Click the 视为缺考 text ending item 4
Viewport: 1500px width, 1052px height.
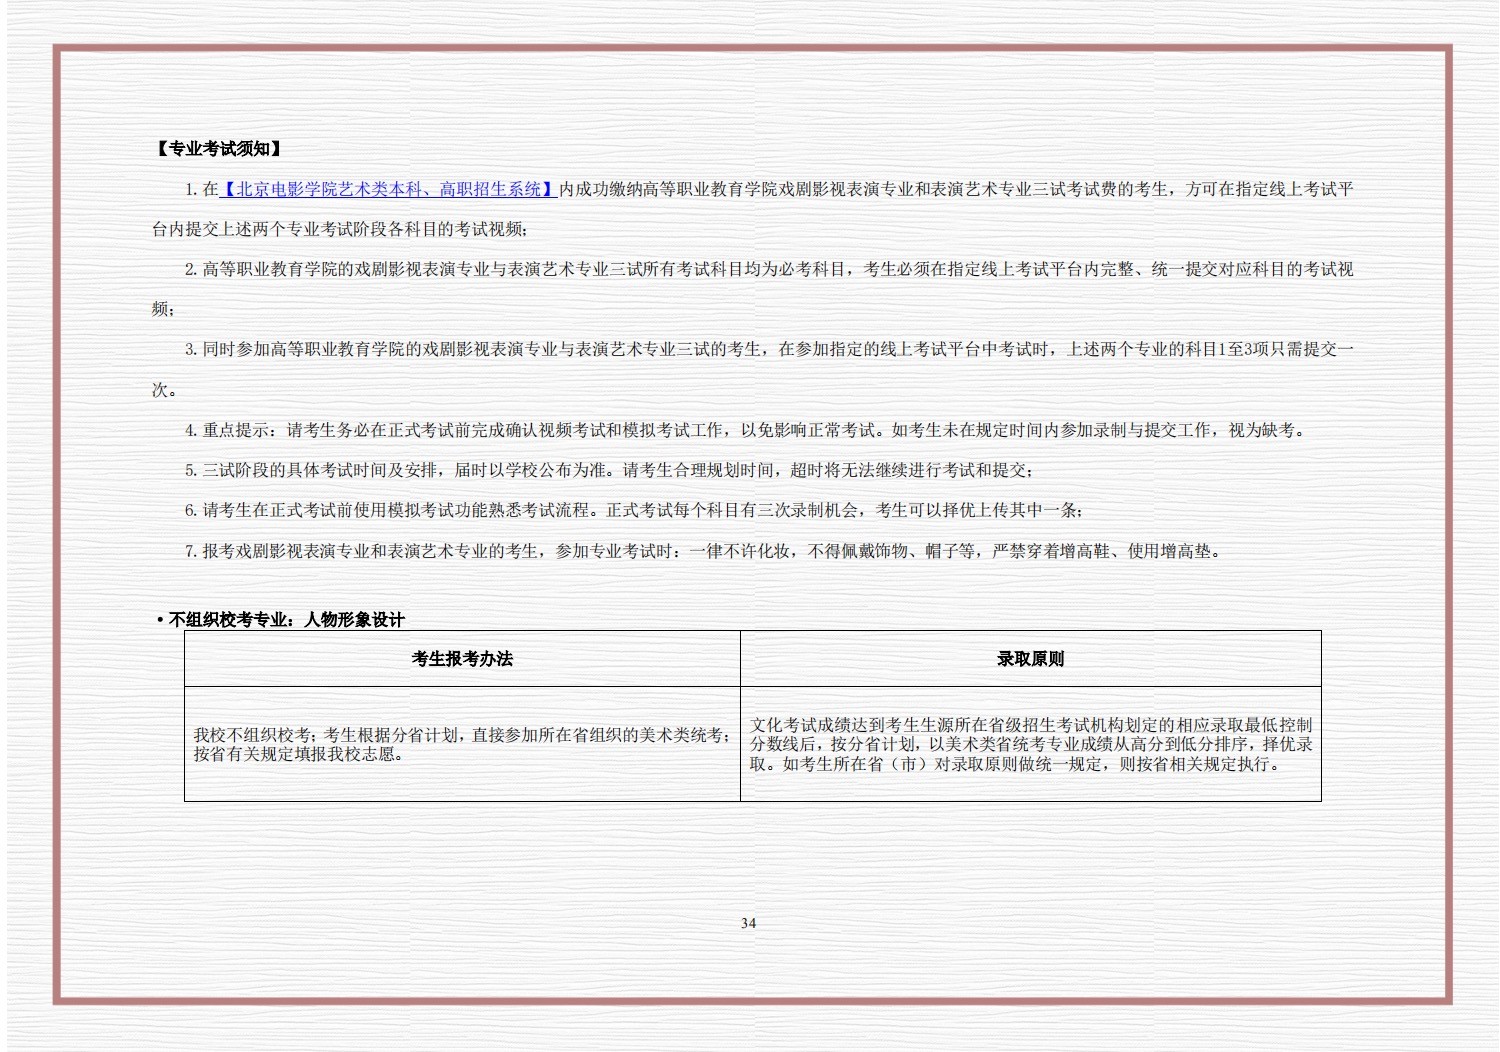pos(1265,430)
